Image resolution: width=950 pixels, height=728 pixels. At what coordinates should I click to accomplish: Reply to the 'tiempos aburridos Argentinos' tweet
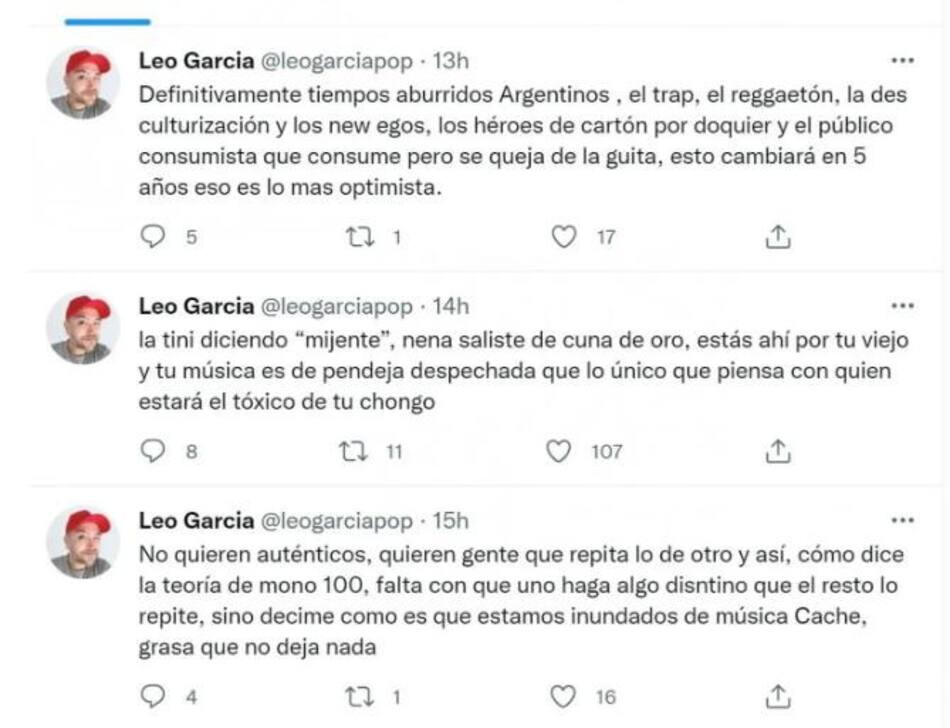click(153, 237)
